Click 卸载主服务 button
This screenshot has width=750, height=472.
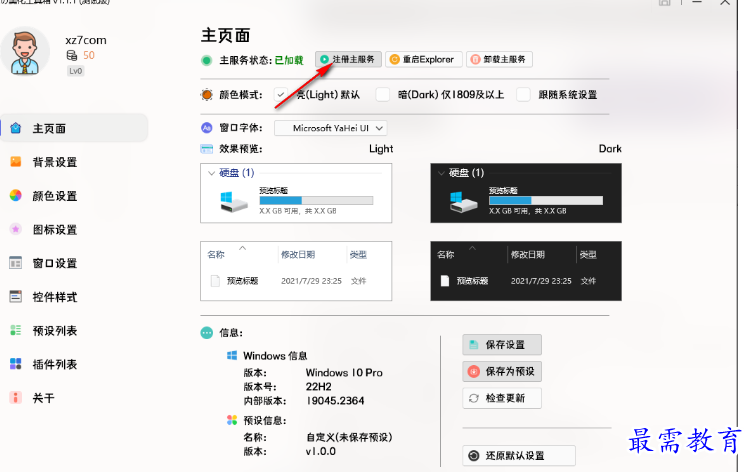[499, 59]
